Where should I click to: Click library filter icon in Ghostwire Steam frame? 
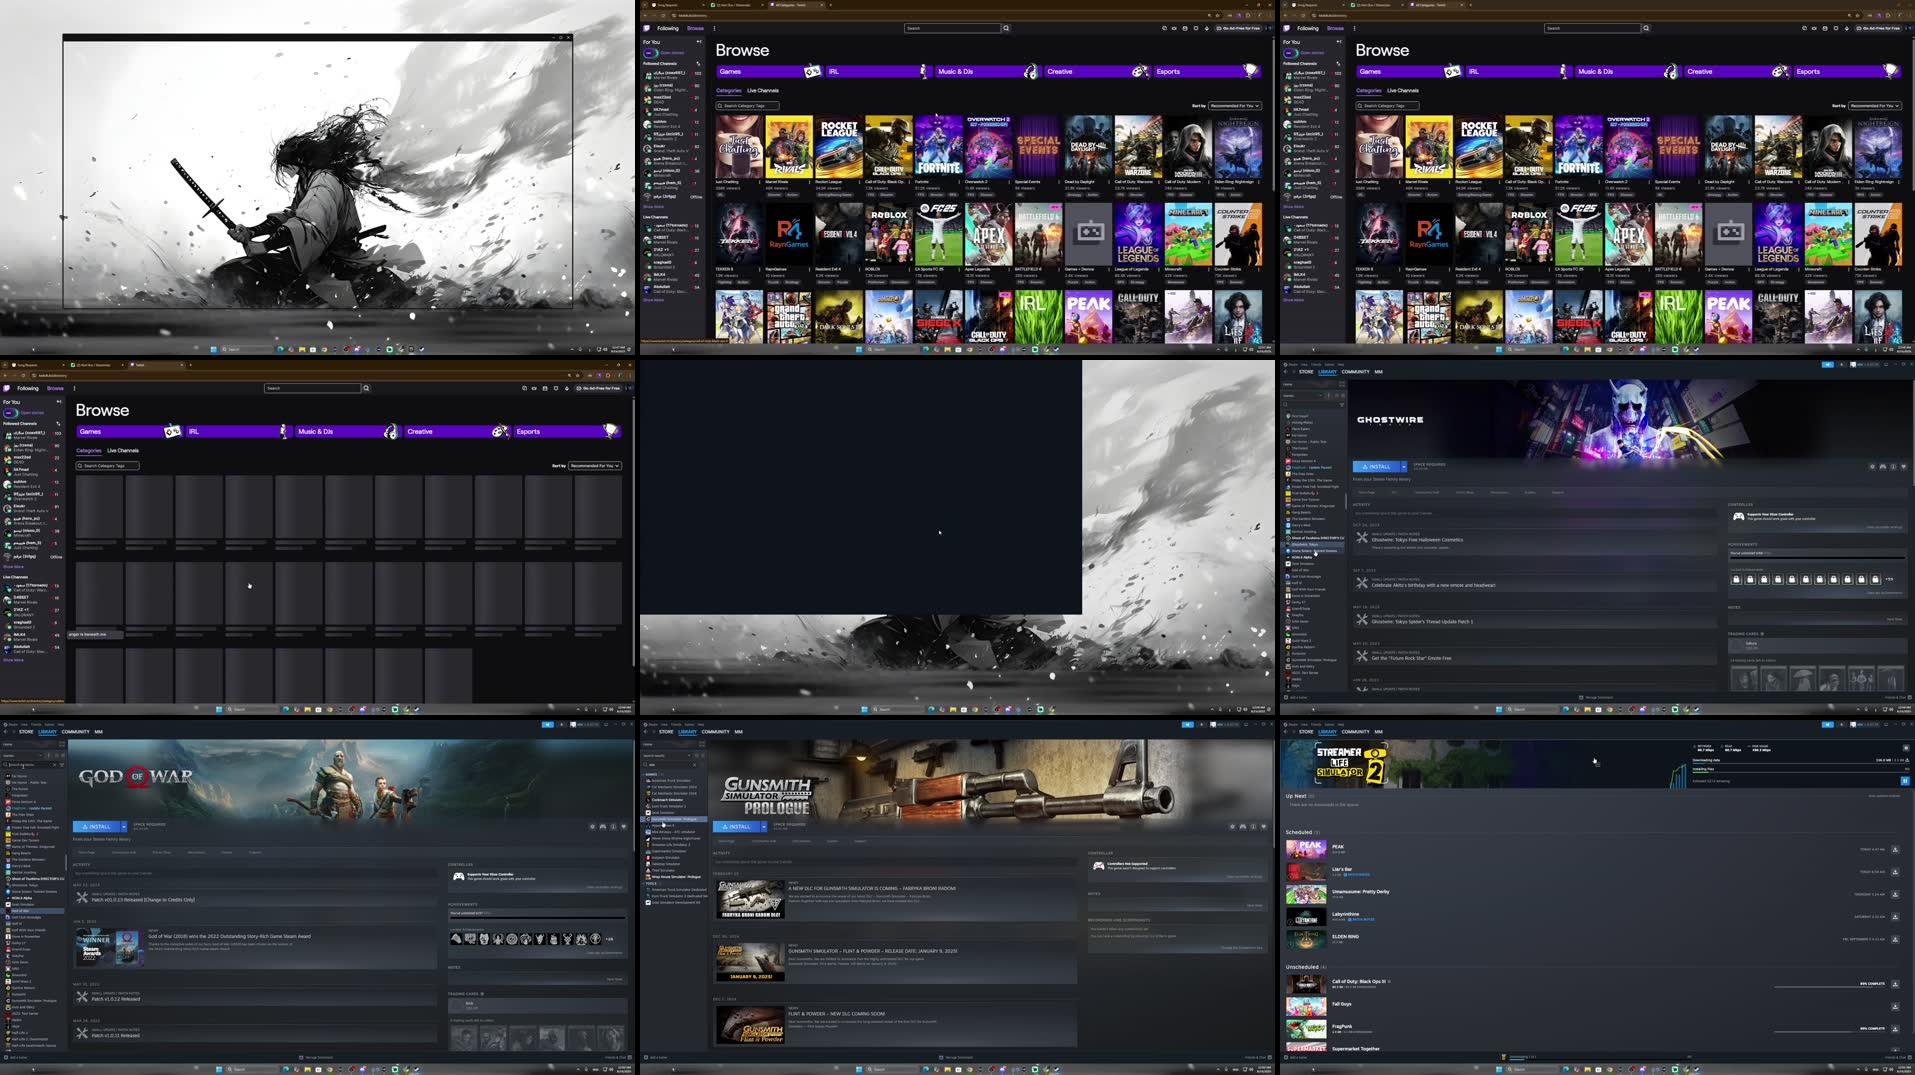point(1342,405)
